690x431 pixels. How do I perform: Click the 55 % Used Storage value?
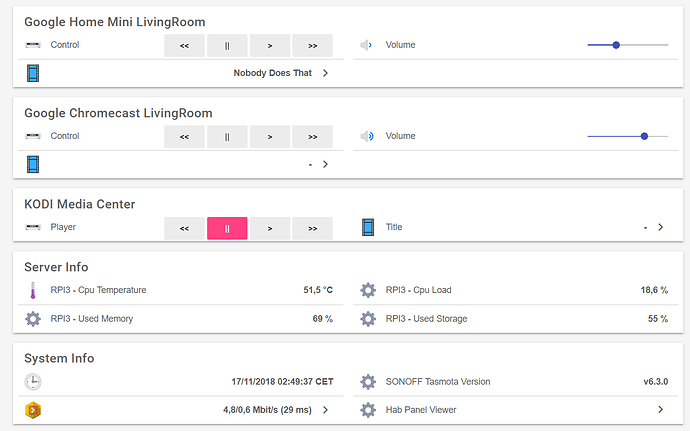(658, 319)
